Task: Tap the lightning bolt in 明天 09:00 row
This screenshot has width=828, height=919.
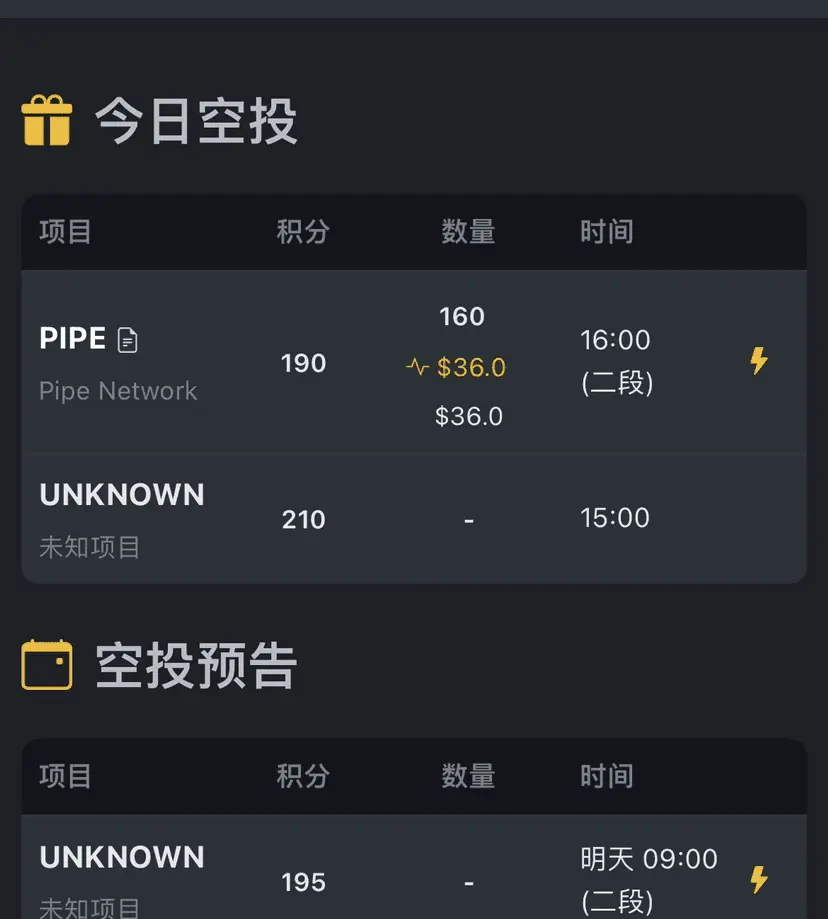Action: [759, 880]
